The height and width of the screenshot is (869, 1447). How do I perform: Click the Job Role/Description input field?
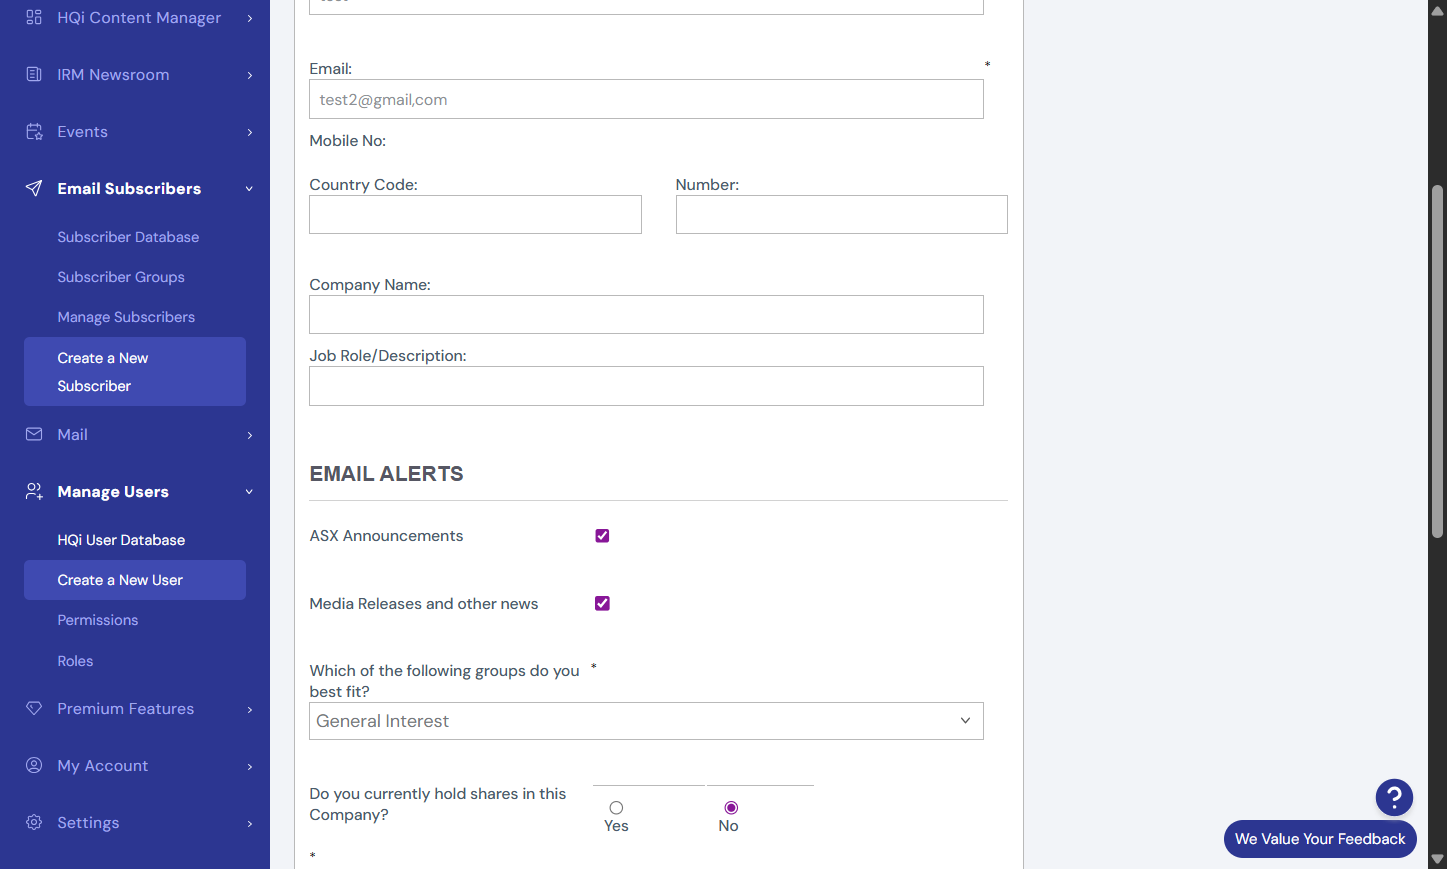646,386
